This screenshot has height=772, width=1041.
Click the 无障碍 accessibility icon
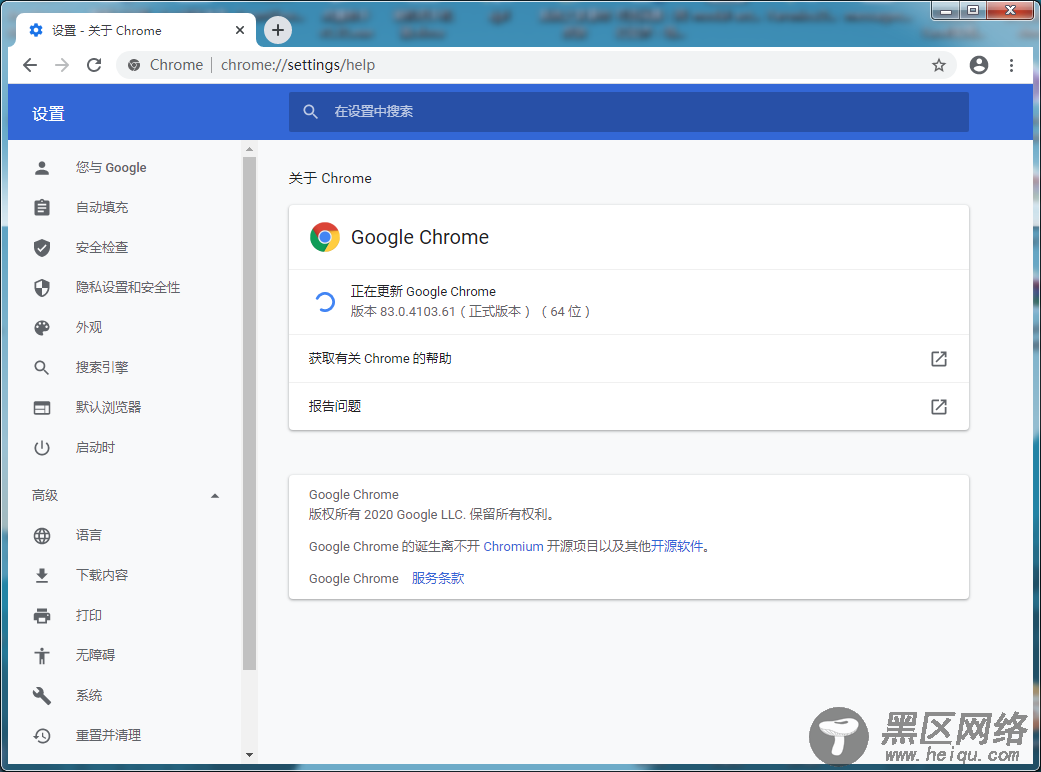[42, 656]
